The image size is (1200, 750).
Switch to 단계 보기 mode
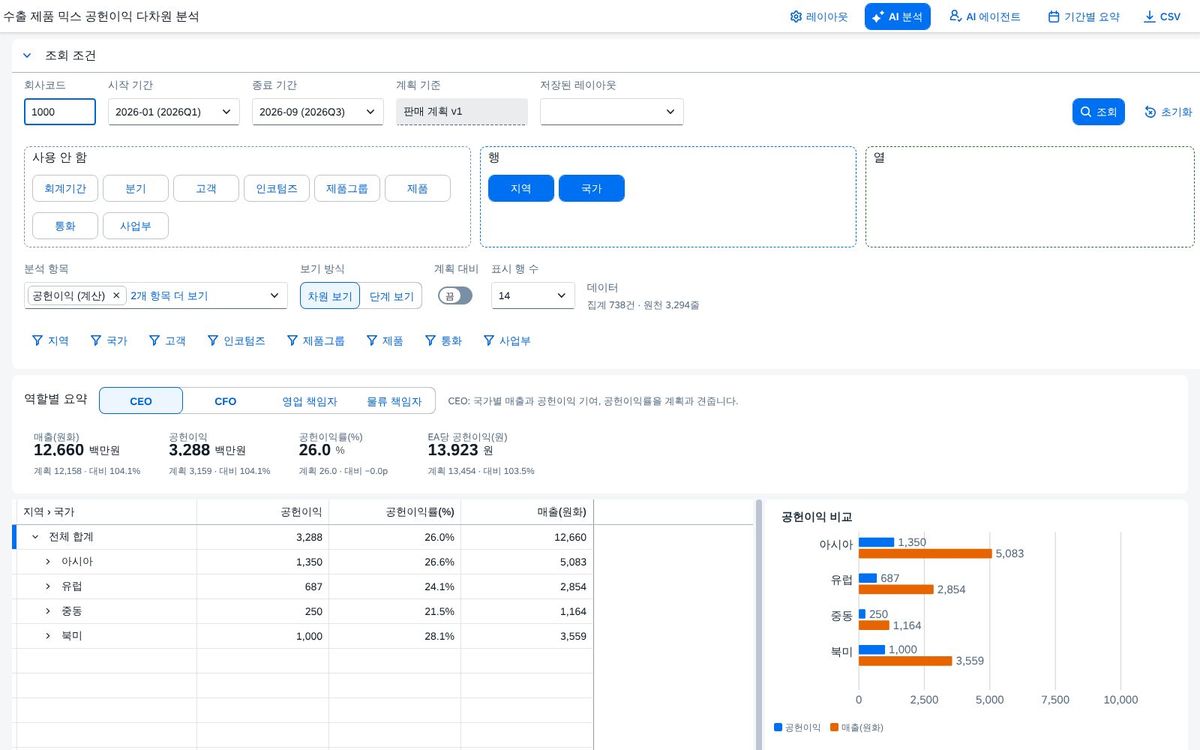[391, 295]
